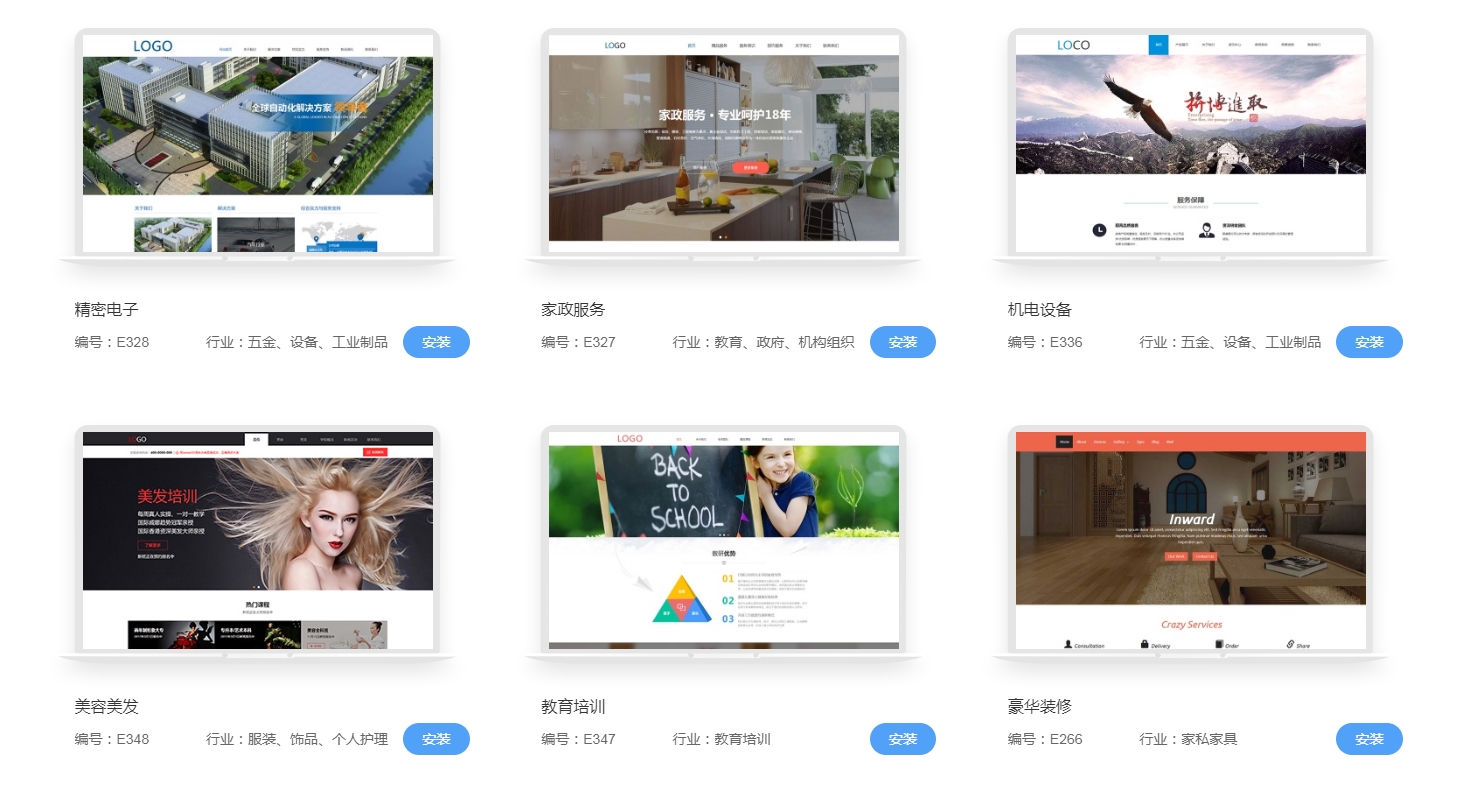The height and width of the screenshot is (804, 1464).
Task: Click the 精密电子 template title
Action: (x=106, y=310)
